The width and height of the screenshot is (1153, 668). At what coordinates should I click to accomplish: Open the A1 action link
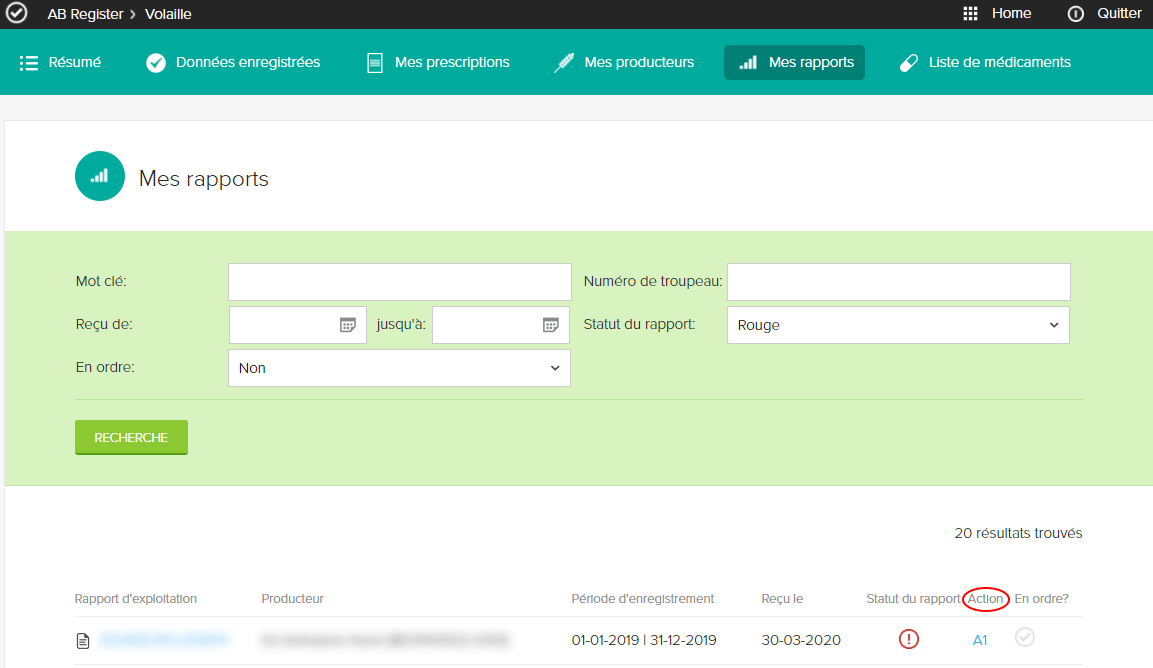click(980, 640)
